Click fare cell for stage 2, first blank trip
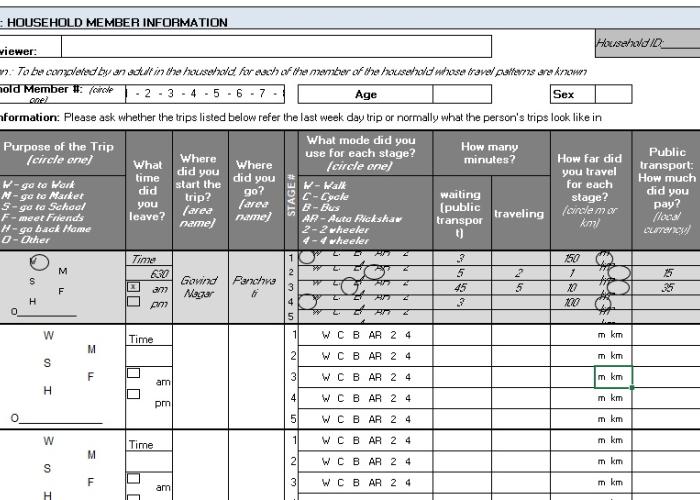 point(666,356)
